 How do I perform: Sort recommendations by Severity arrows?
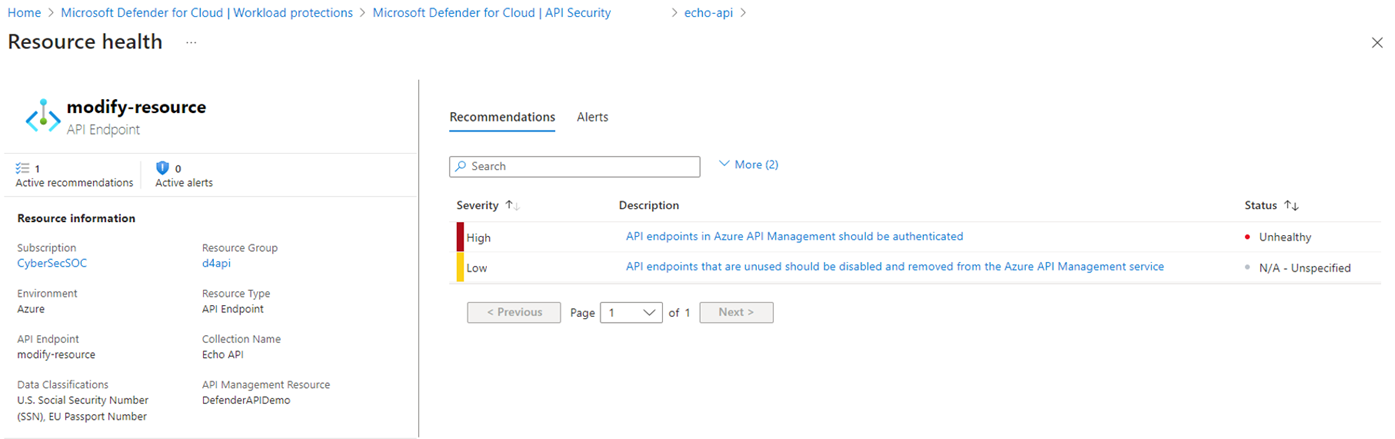click(x=512, y=205)
